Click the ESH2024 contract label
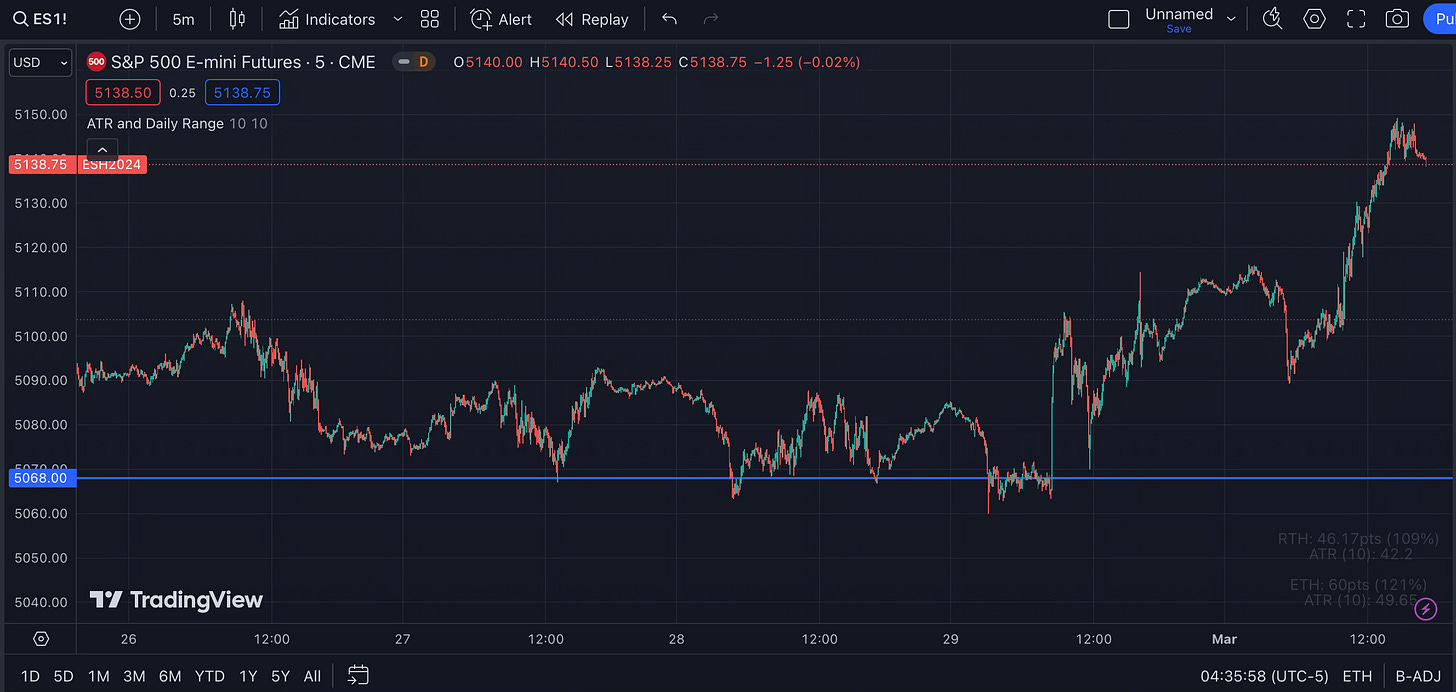This screenshot has width=1456, height=692. coord(112,164)
